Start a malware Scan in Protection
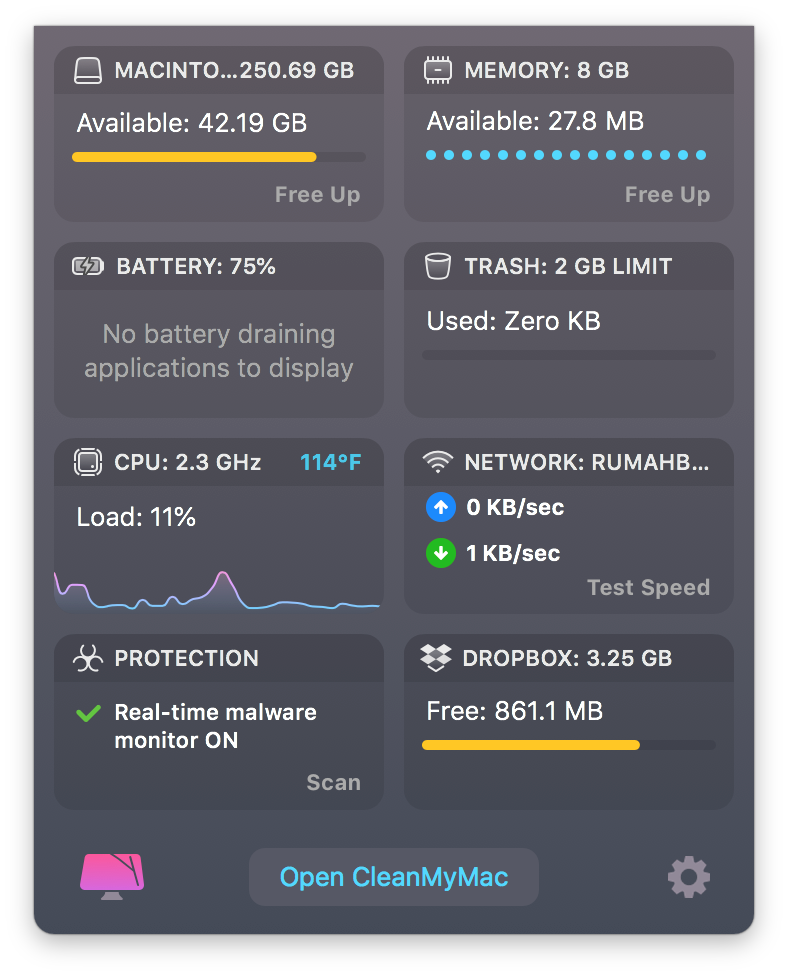This screenshot has height=976, width=788. coord(334,782)
